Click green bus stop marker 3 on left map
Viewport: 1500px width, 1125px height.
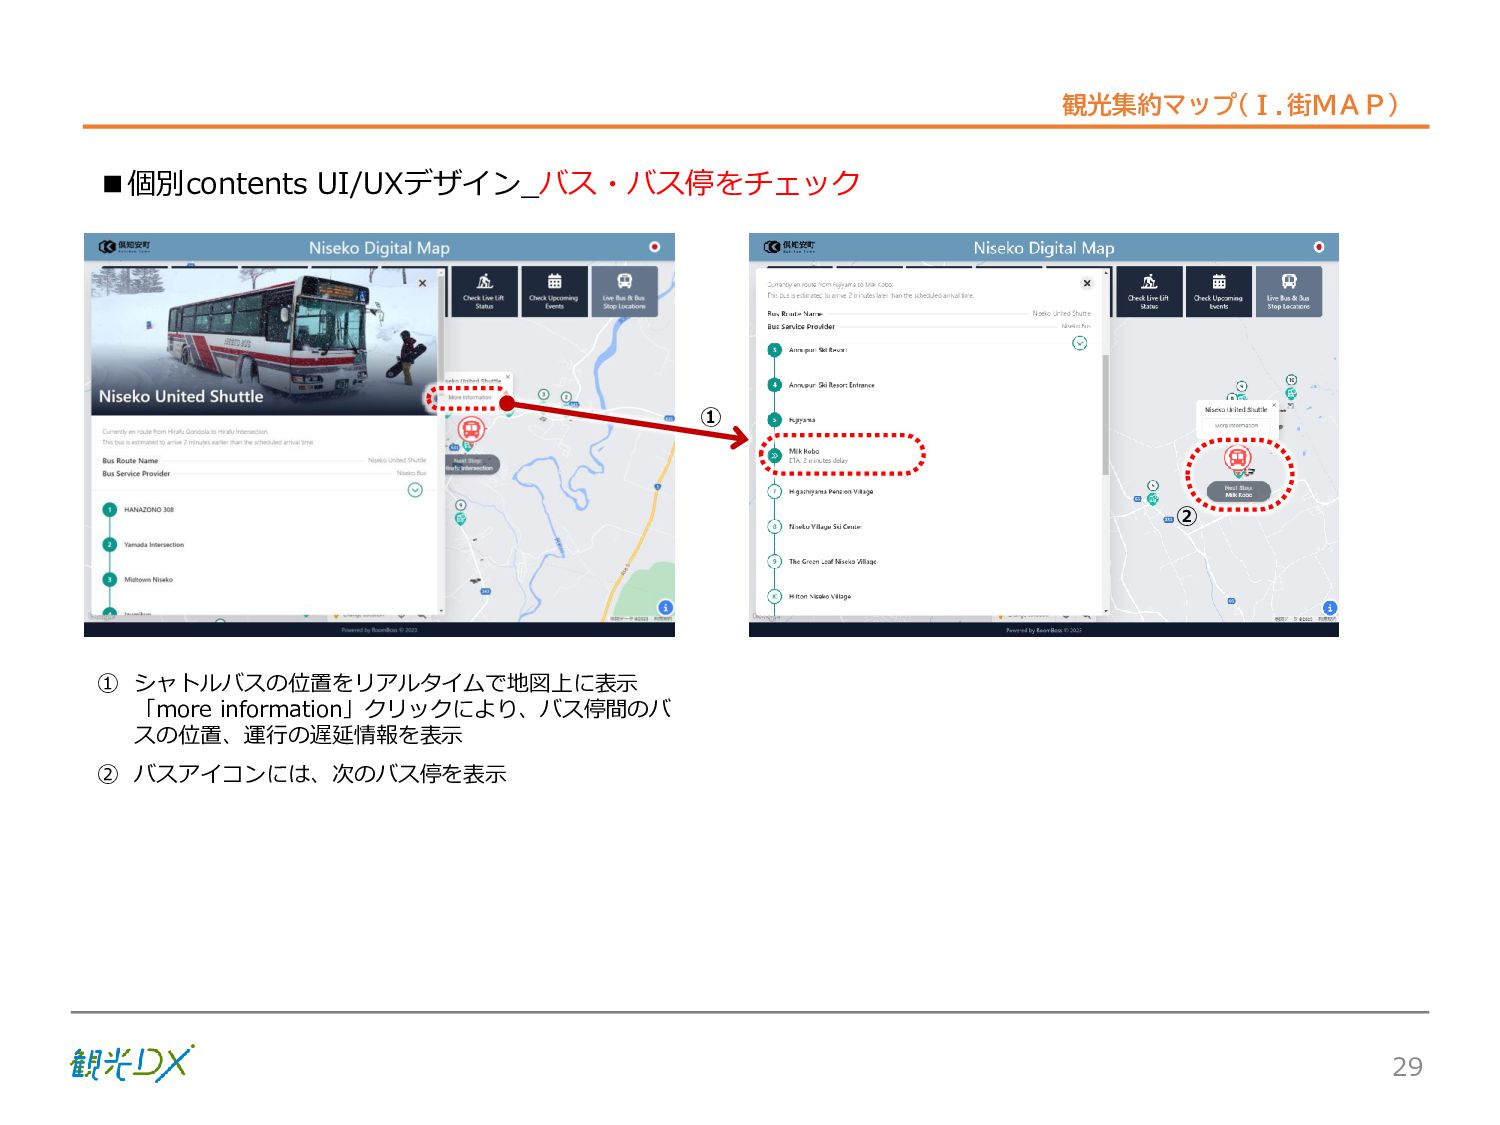coord(544,394)
